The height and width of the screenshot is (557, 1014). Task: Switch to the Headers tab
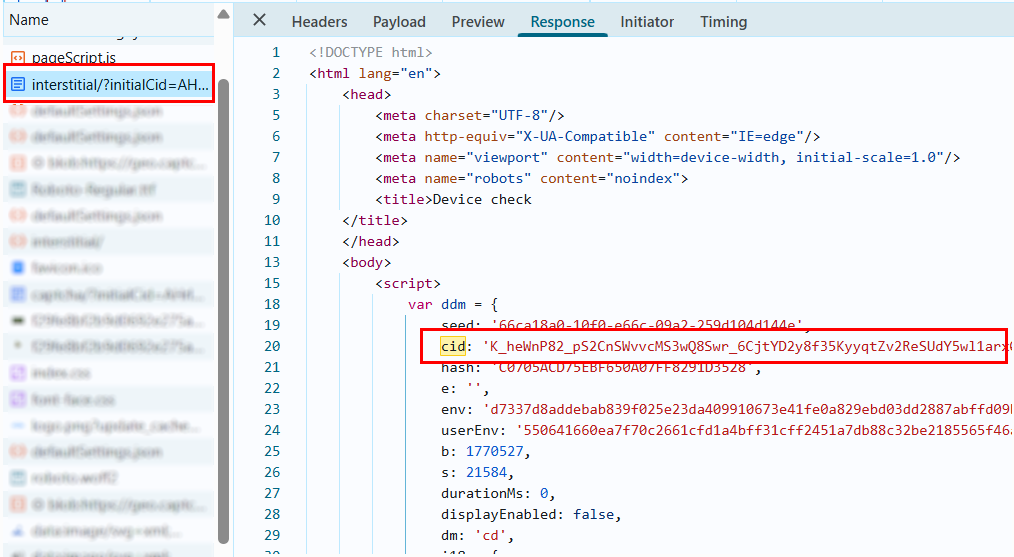click(319, 22)
